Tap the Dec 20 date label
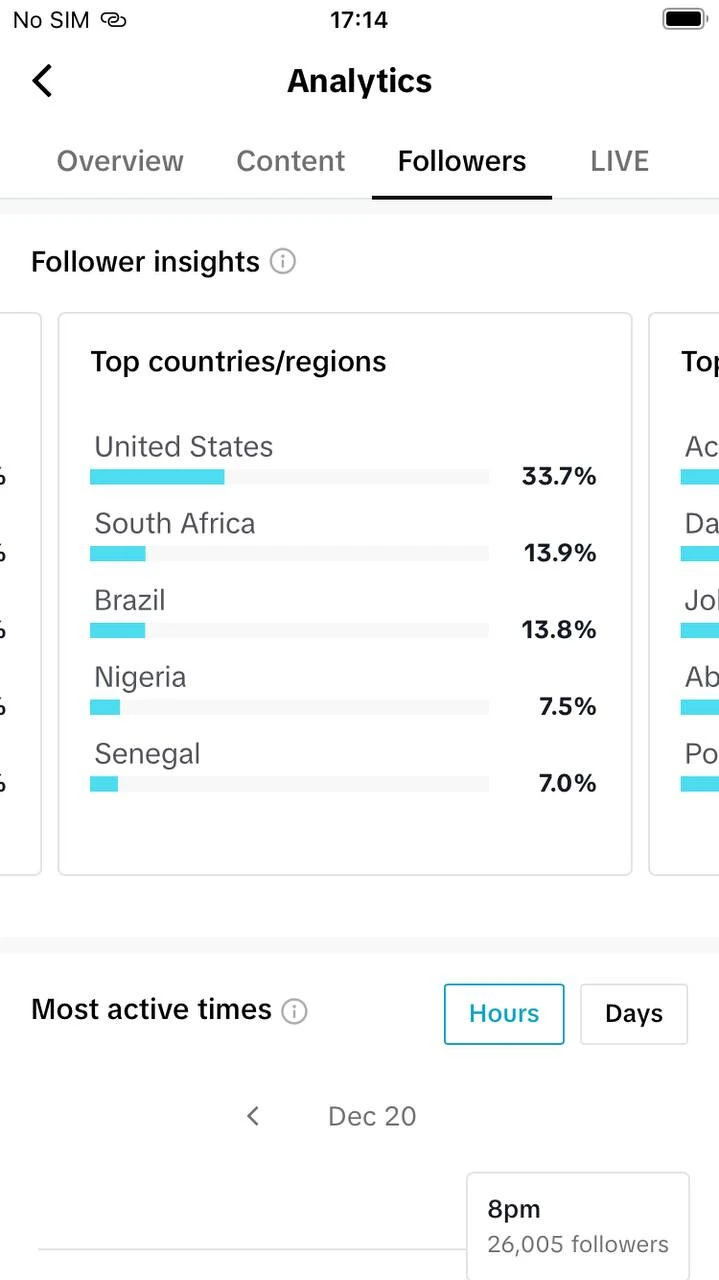This screenshot has height=1280, width=719. coord(372,1116)
